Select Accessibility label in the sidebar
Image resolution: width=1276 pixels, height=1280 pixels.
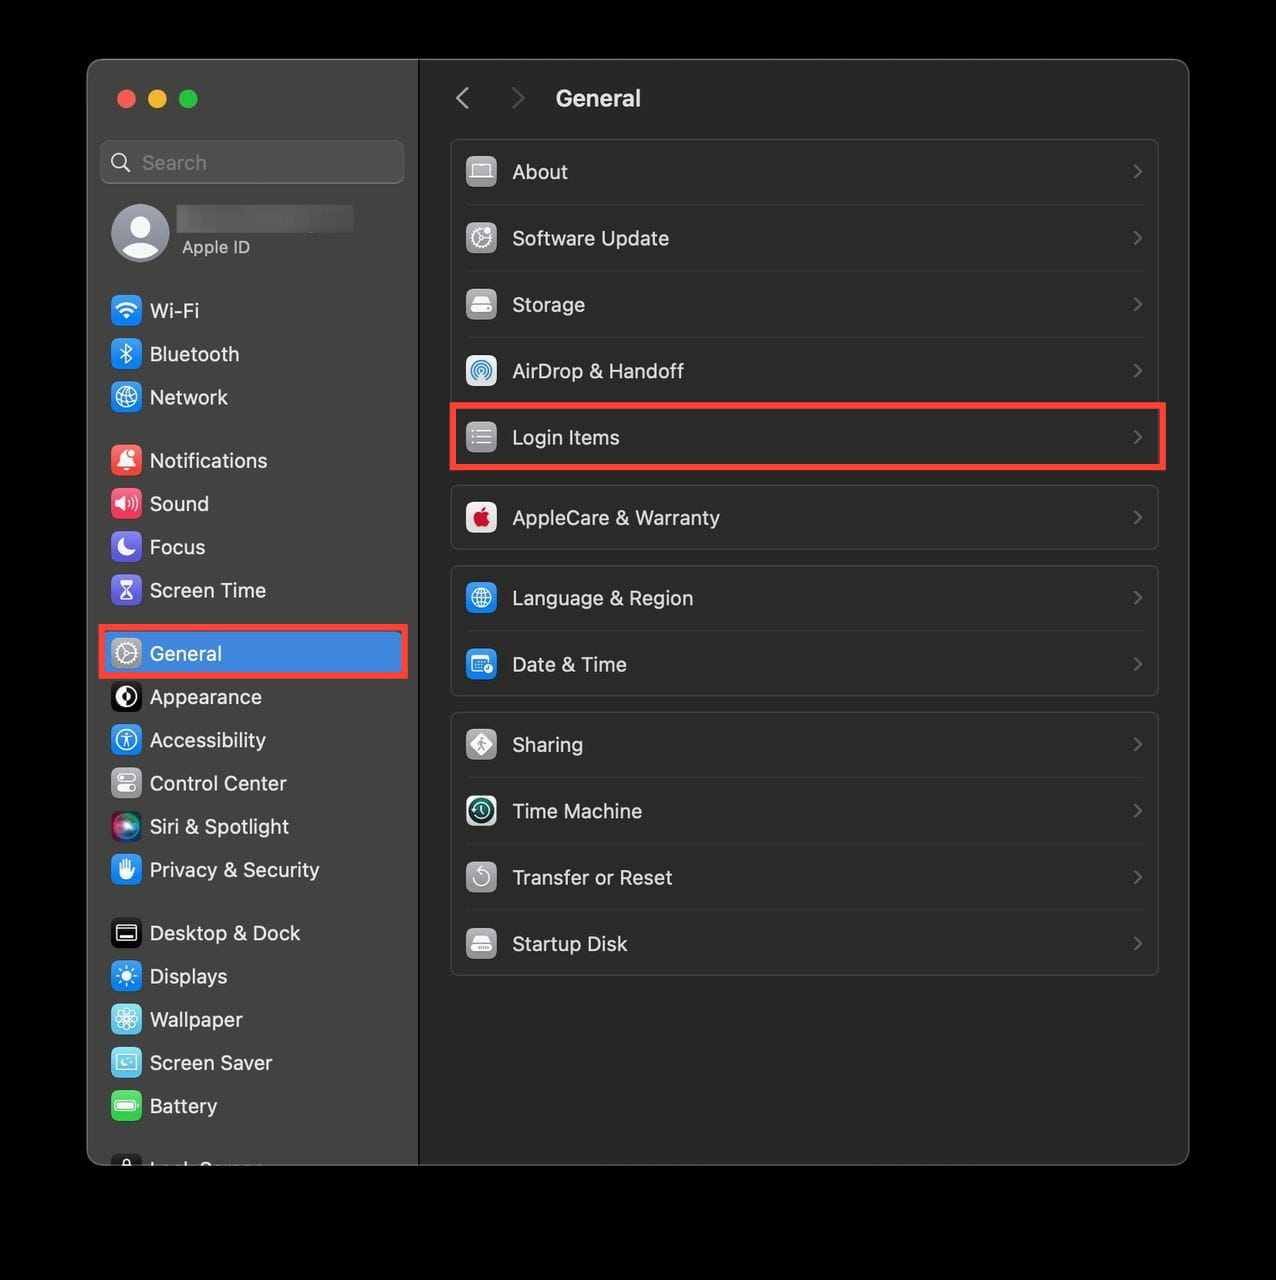(207, 740)
